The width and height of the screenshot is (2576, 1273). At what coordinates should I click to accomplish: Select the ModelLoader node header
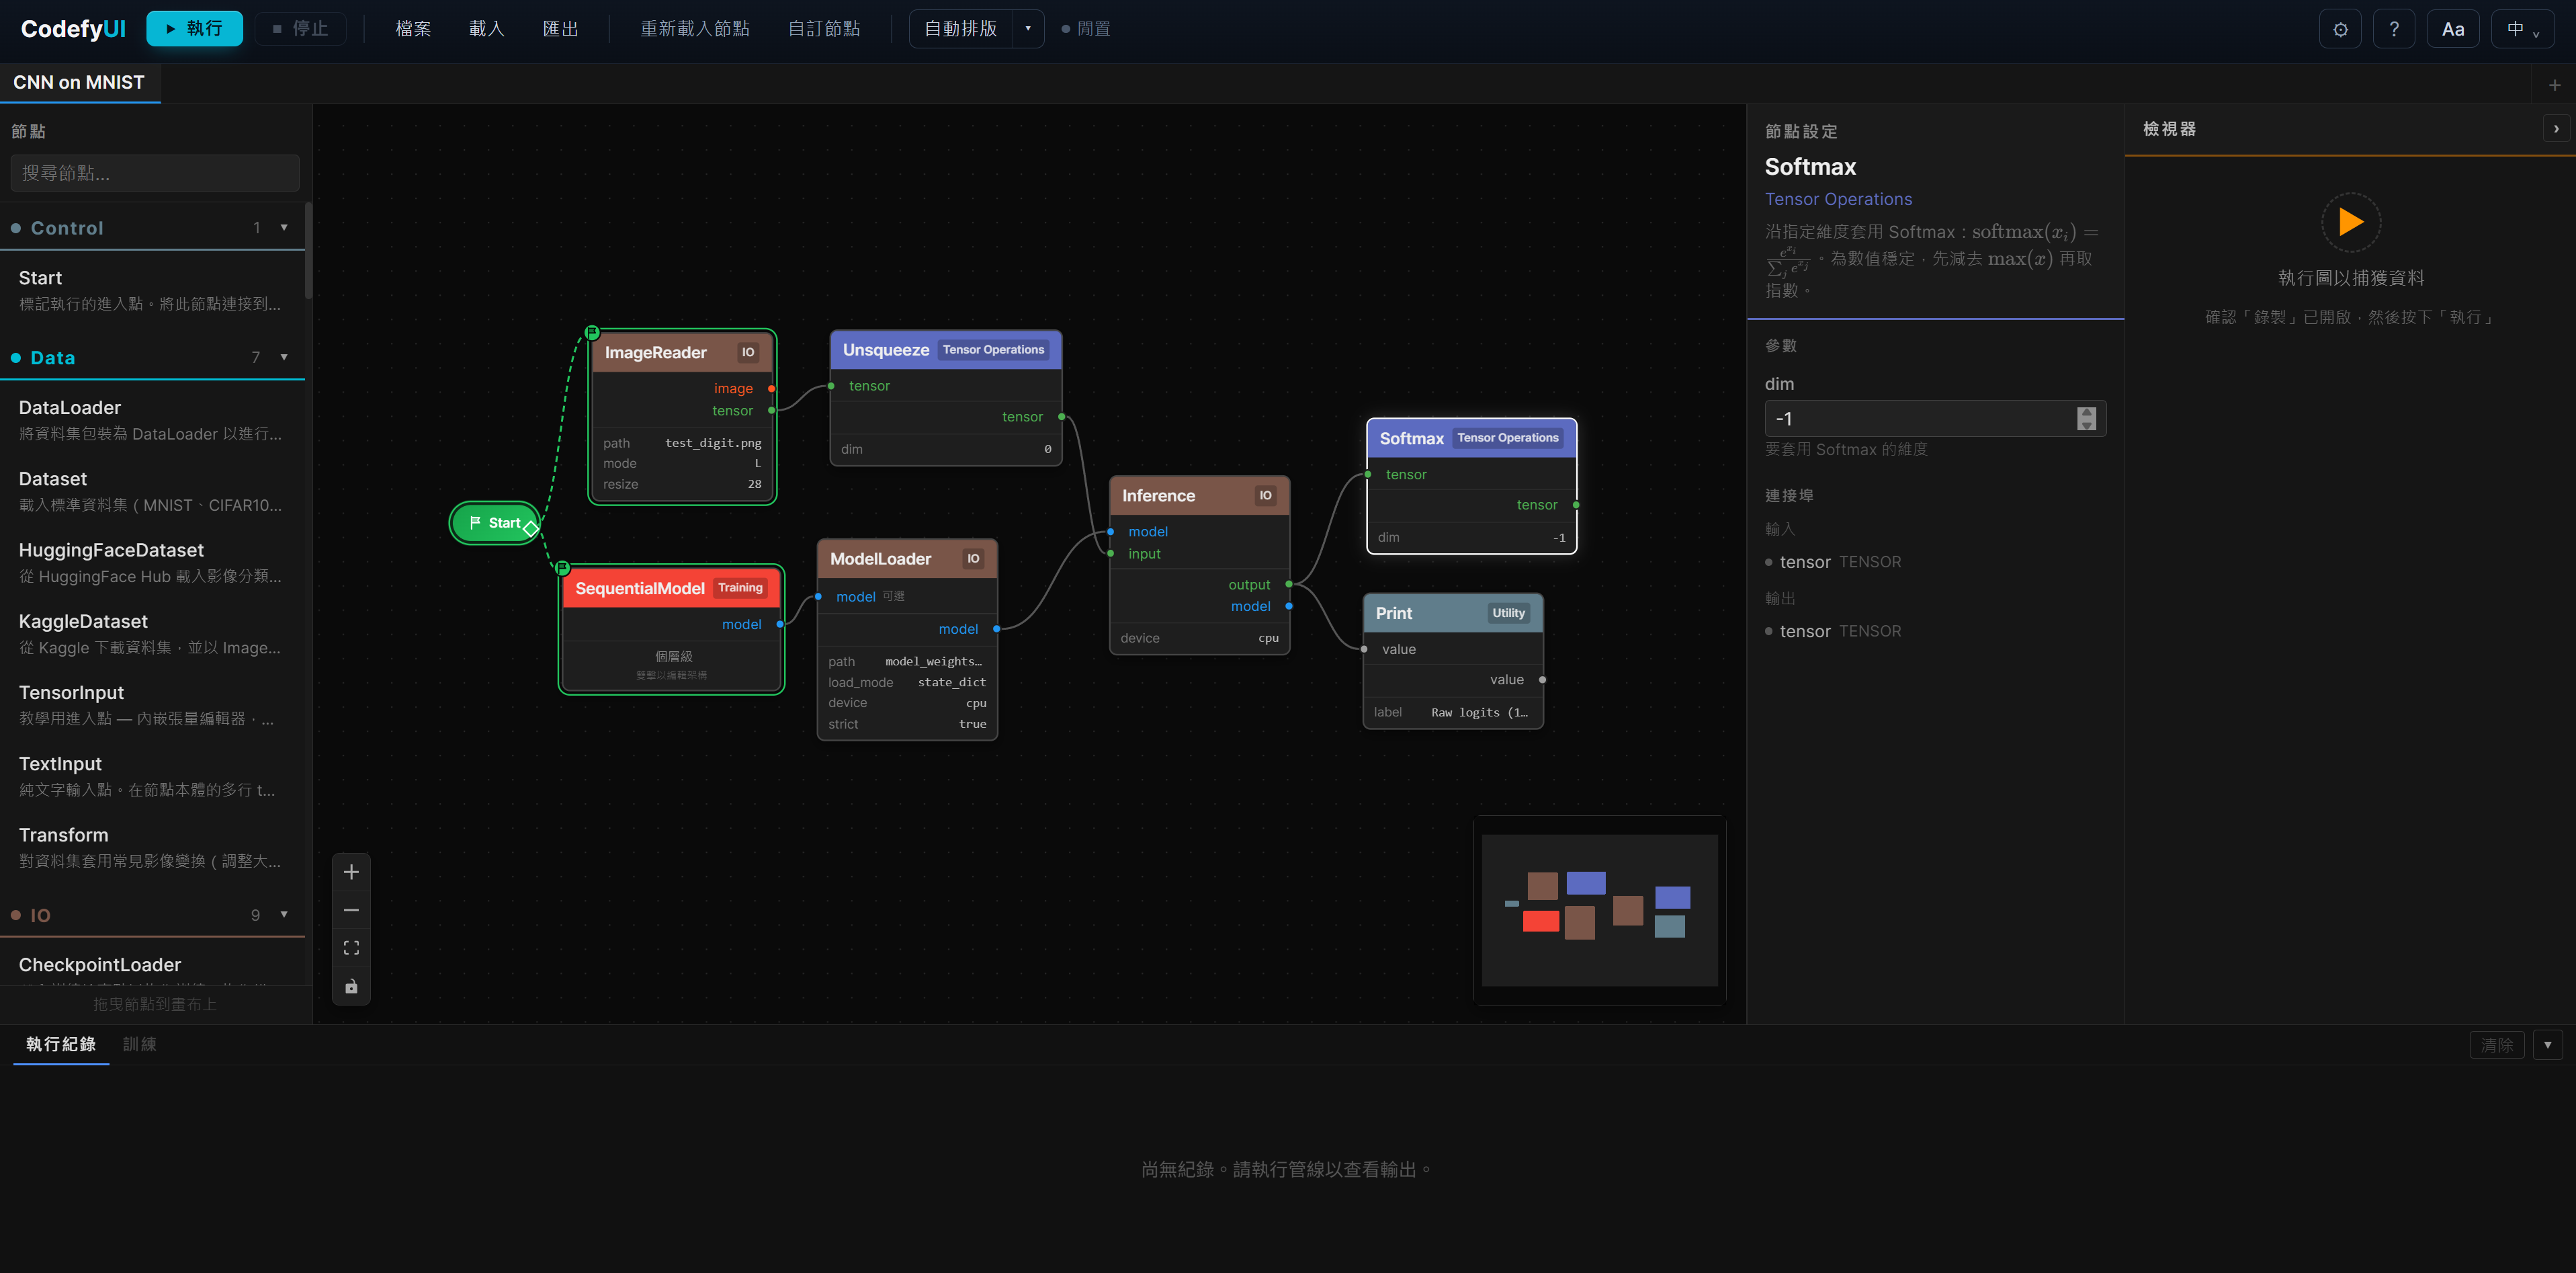pos(907,559)
